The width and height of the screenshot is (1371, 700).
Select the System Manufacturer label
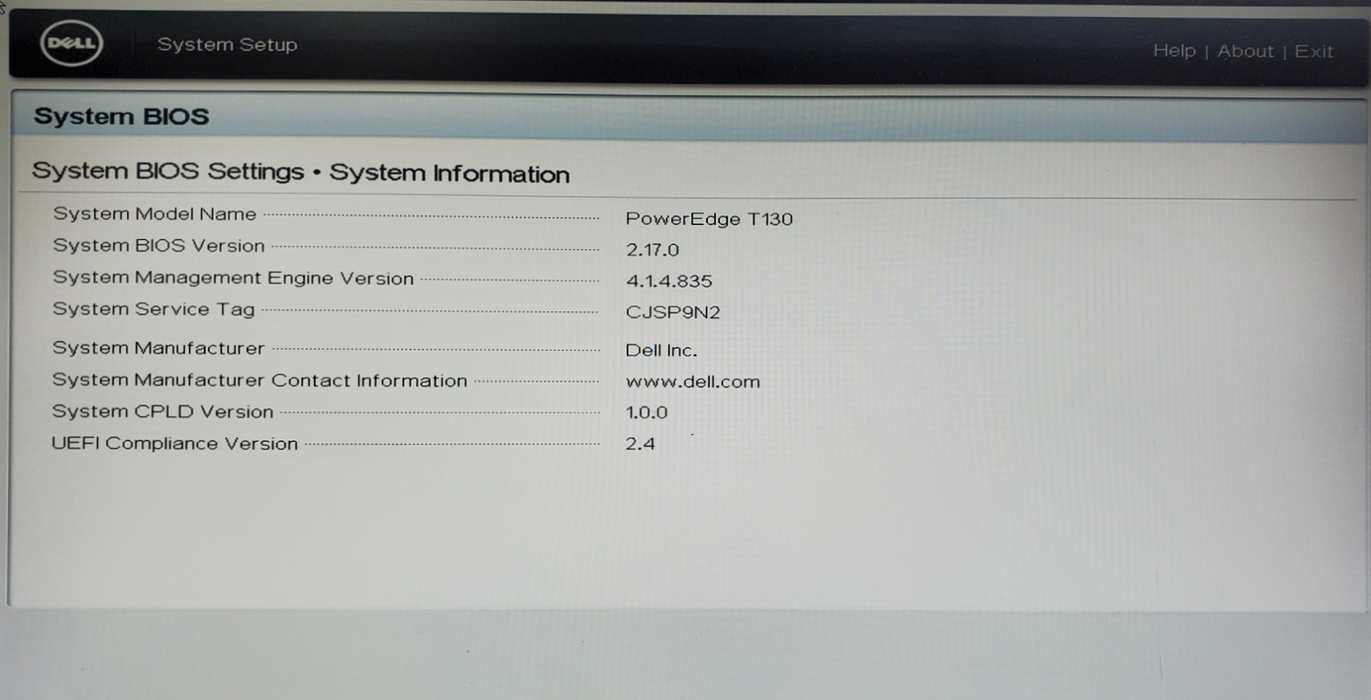coord(159,348)
